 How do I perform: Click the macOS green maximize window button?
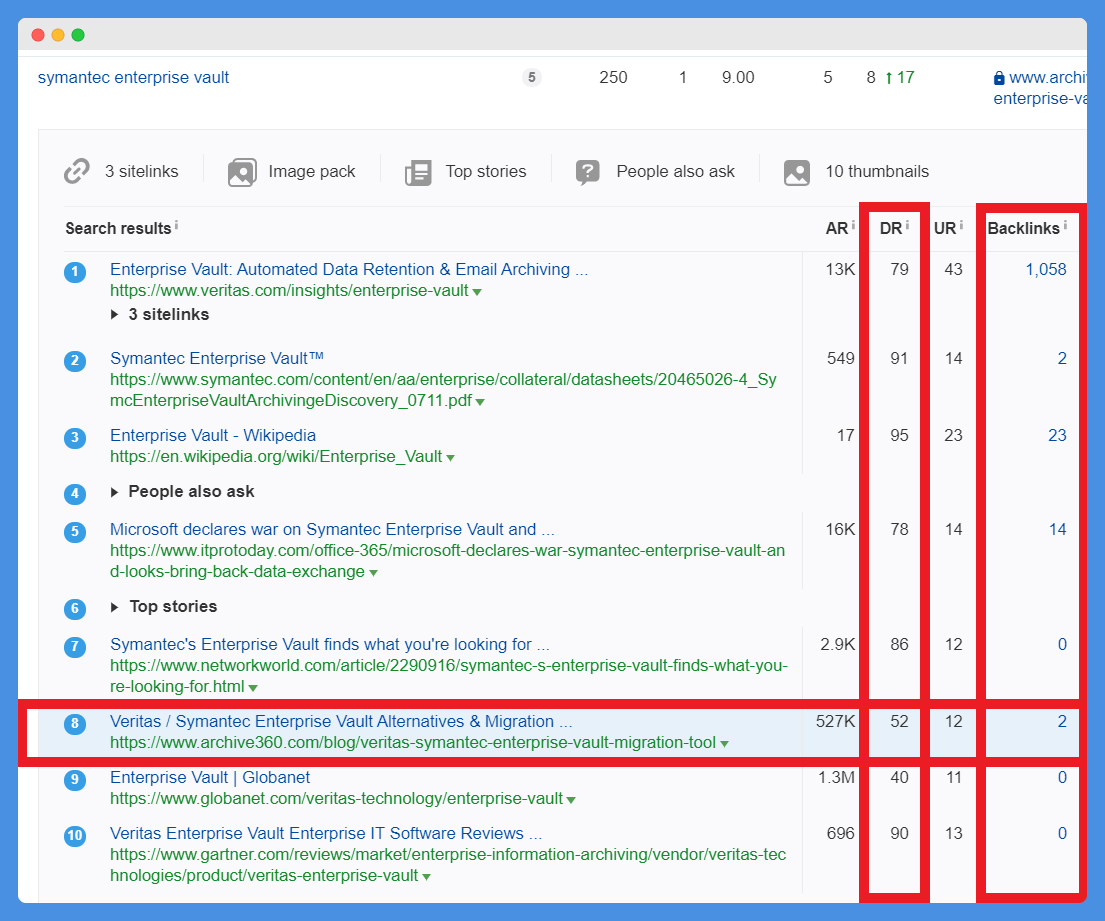[78, 35]
